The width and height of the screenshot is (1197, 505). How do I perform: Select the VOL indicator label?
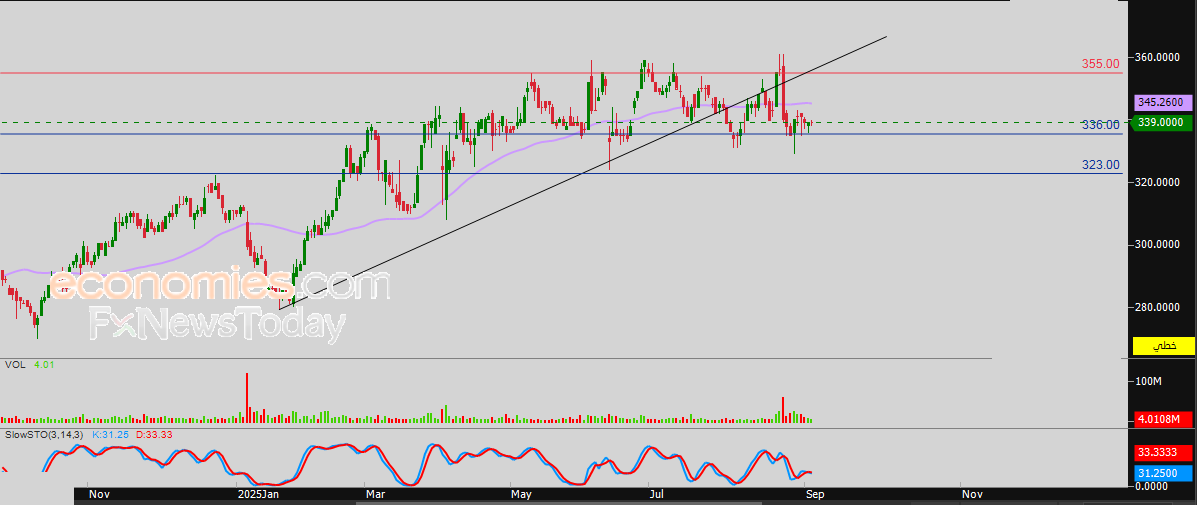pyautogui.click(x=15, y=366)
